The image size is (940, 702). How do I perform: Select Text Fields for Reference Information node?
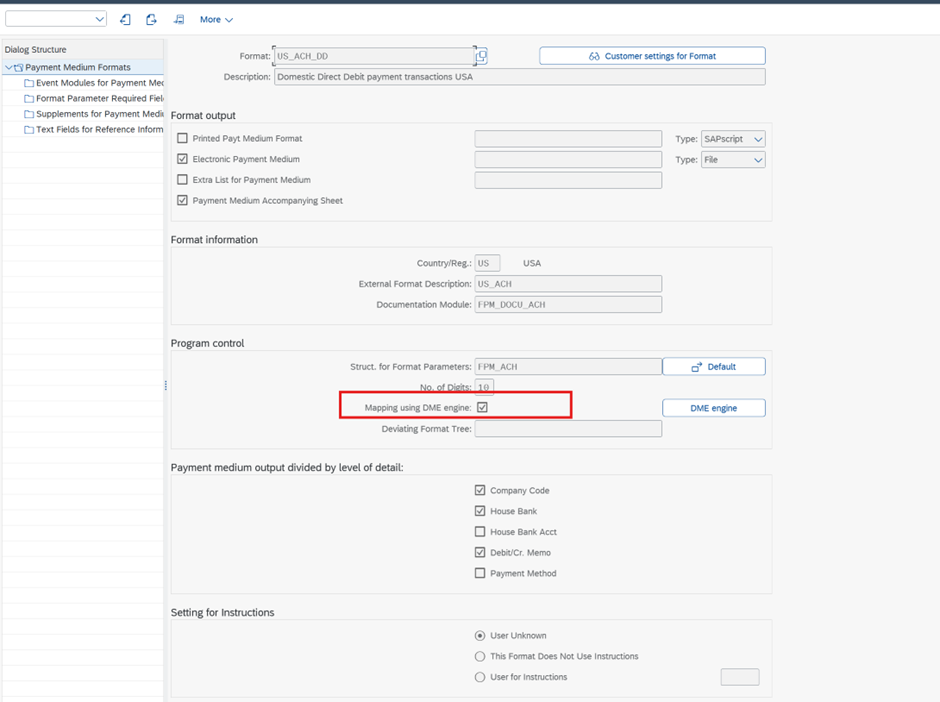[100, 129]
